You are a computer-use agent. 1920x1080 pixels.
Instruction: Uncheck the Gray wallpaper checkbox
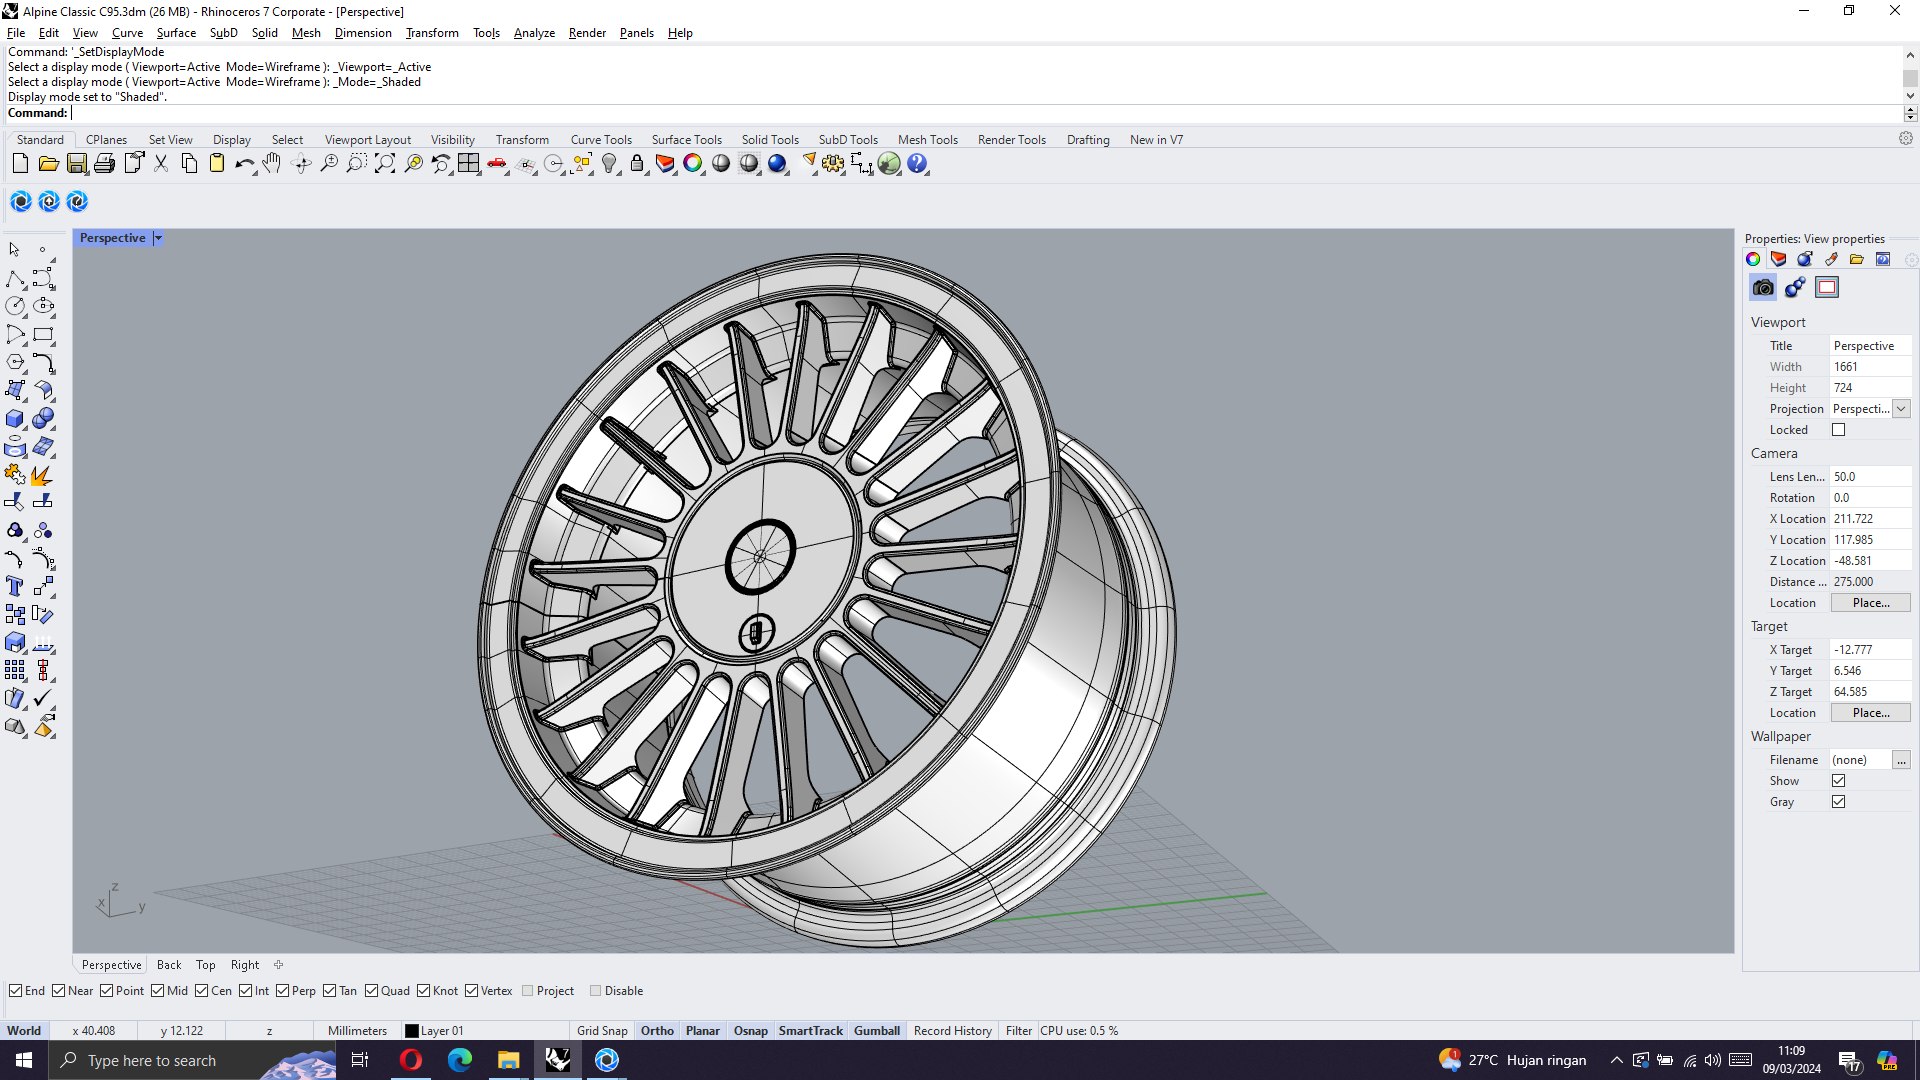[x=1838, y=802]
